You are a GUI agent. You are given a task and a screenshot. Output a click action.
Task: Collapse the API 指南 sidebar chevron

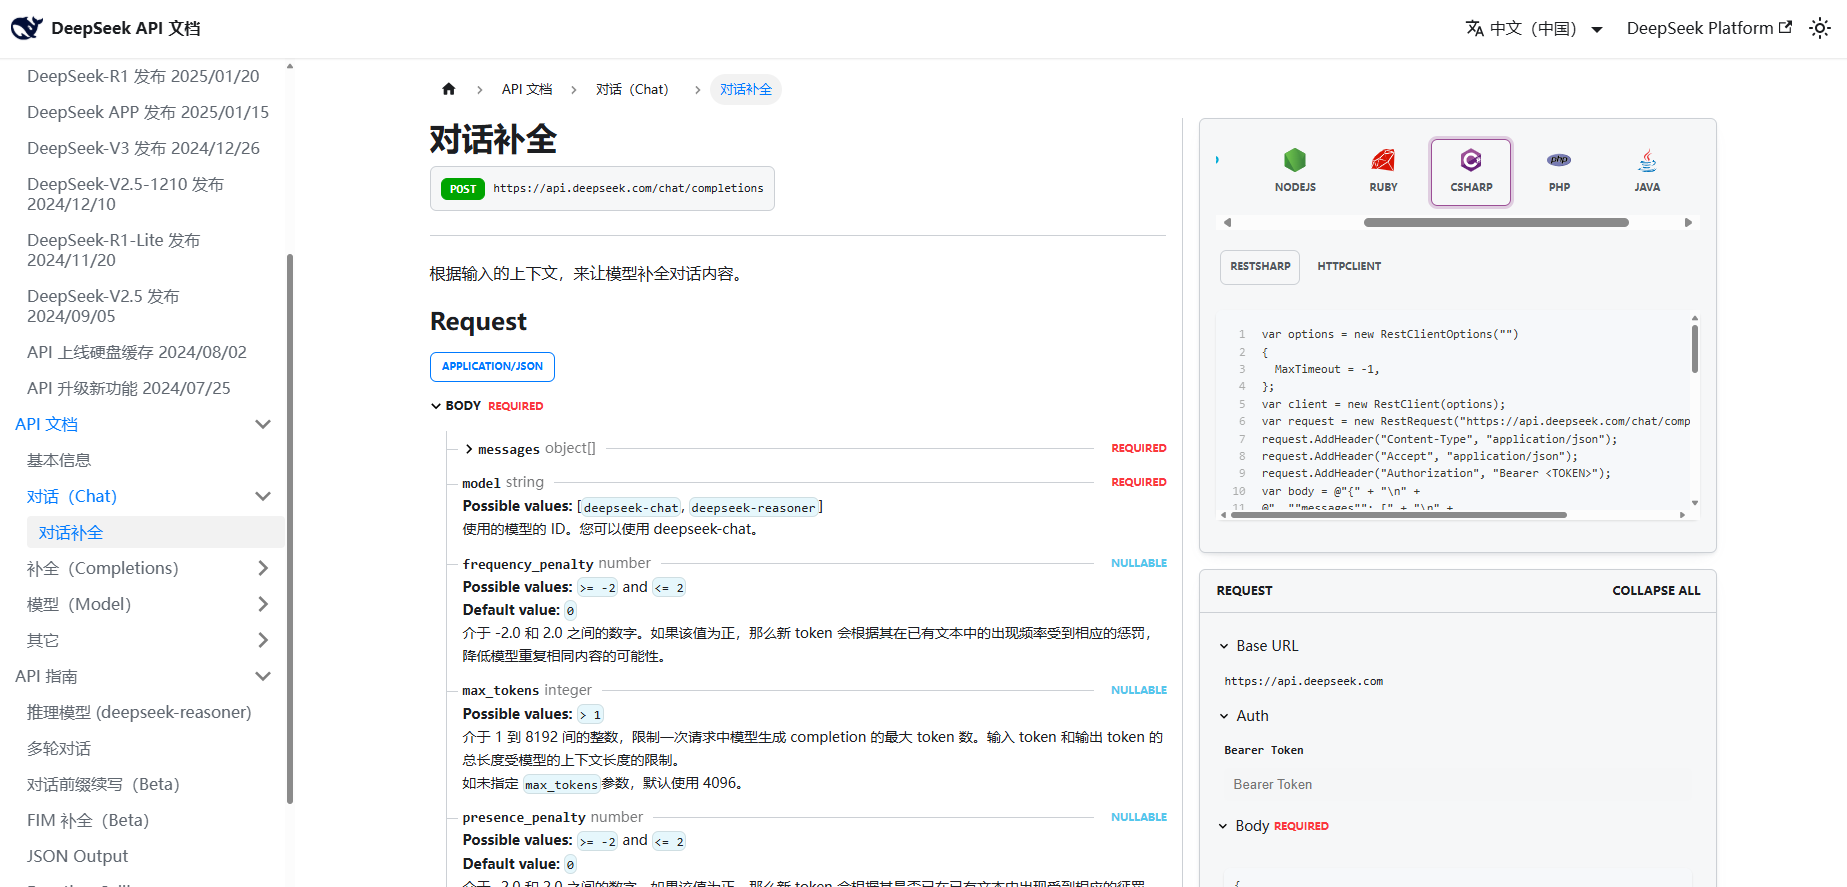coord(263,676)
